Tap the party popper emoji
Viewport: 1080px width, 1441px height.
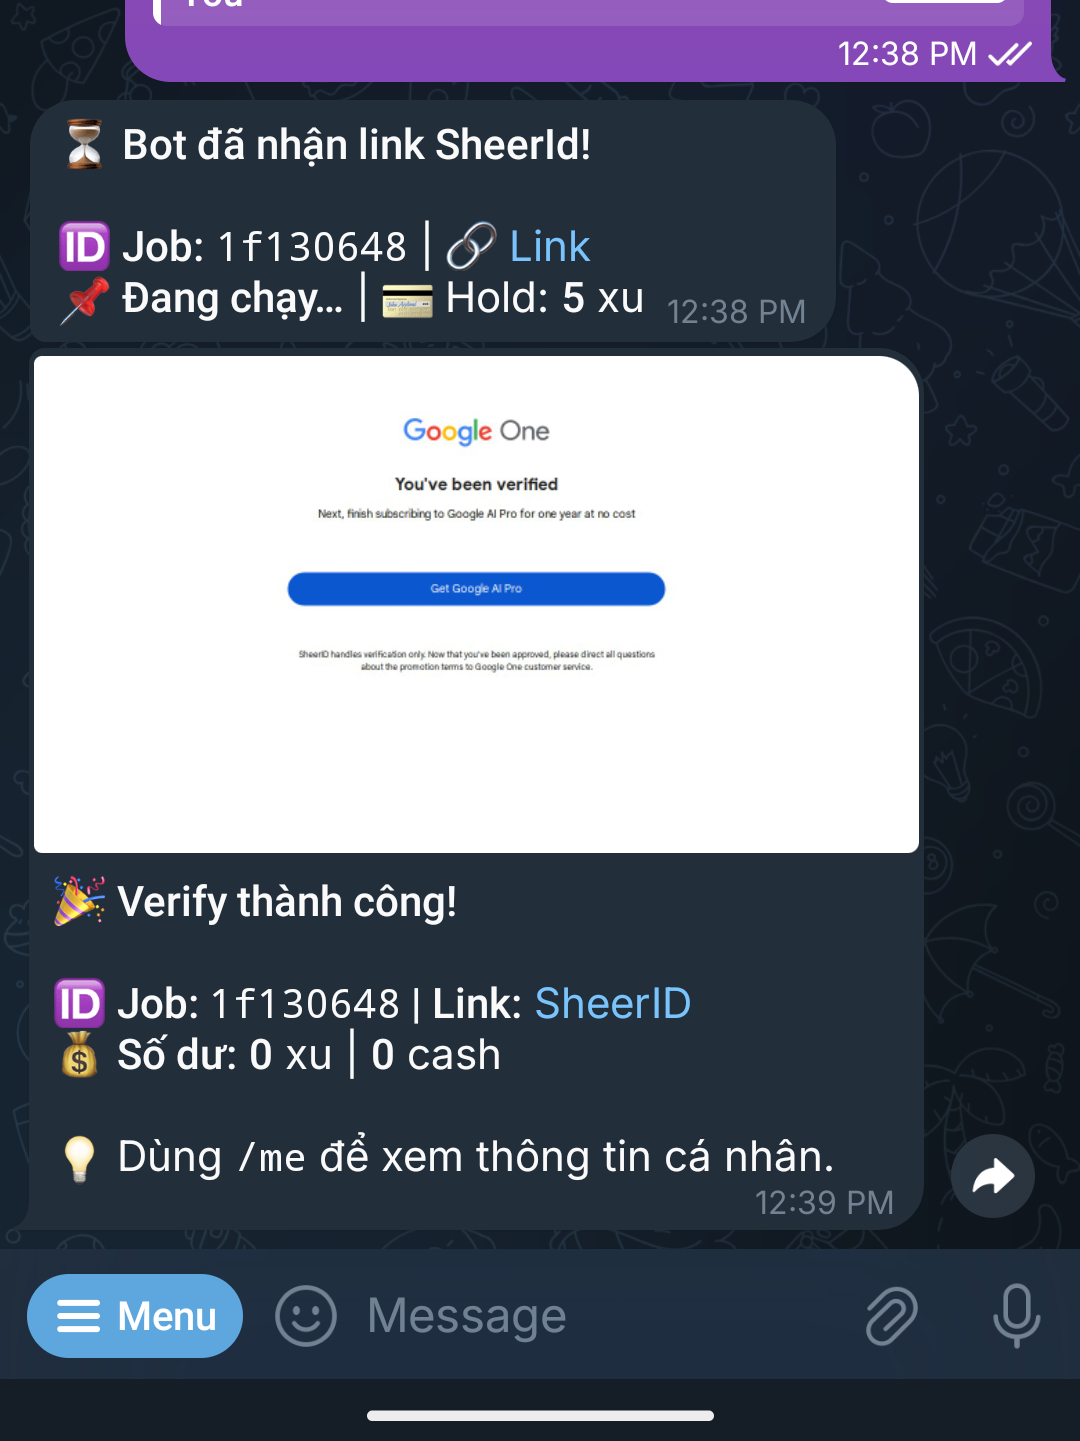click(79, 901)
